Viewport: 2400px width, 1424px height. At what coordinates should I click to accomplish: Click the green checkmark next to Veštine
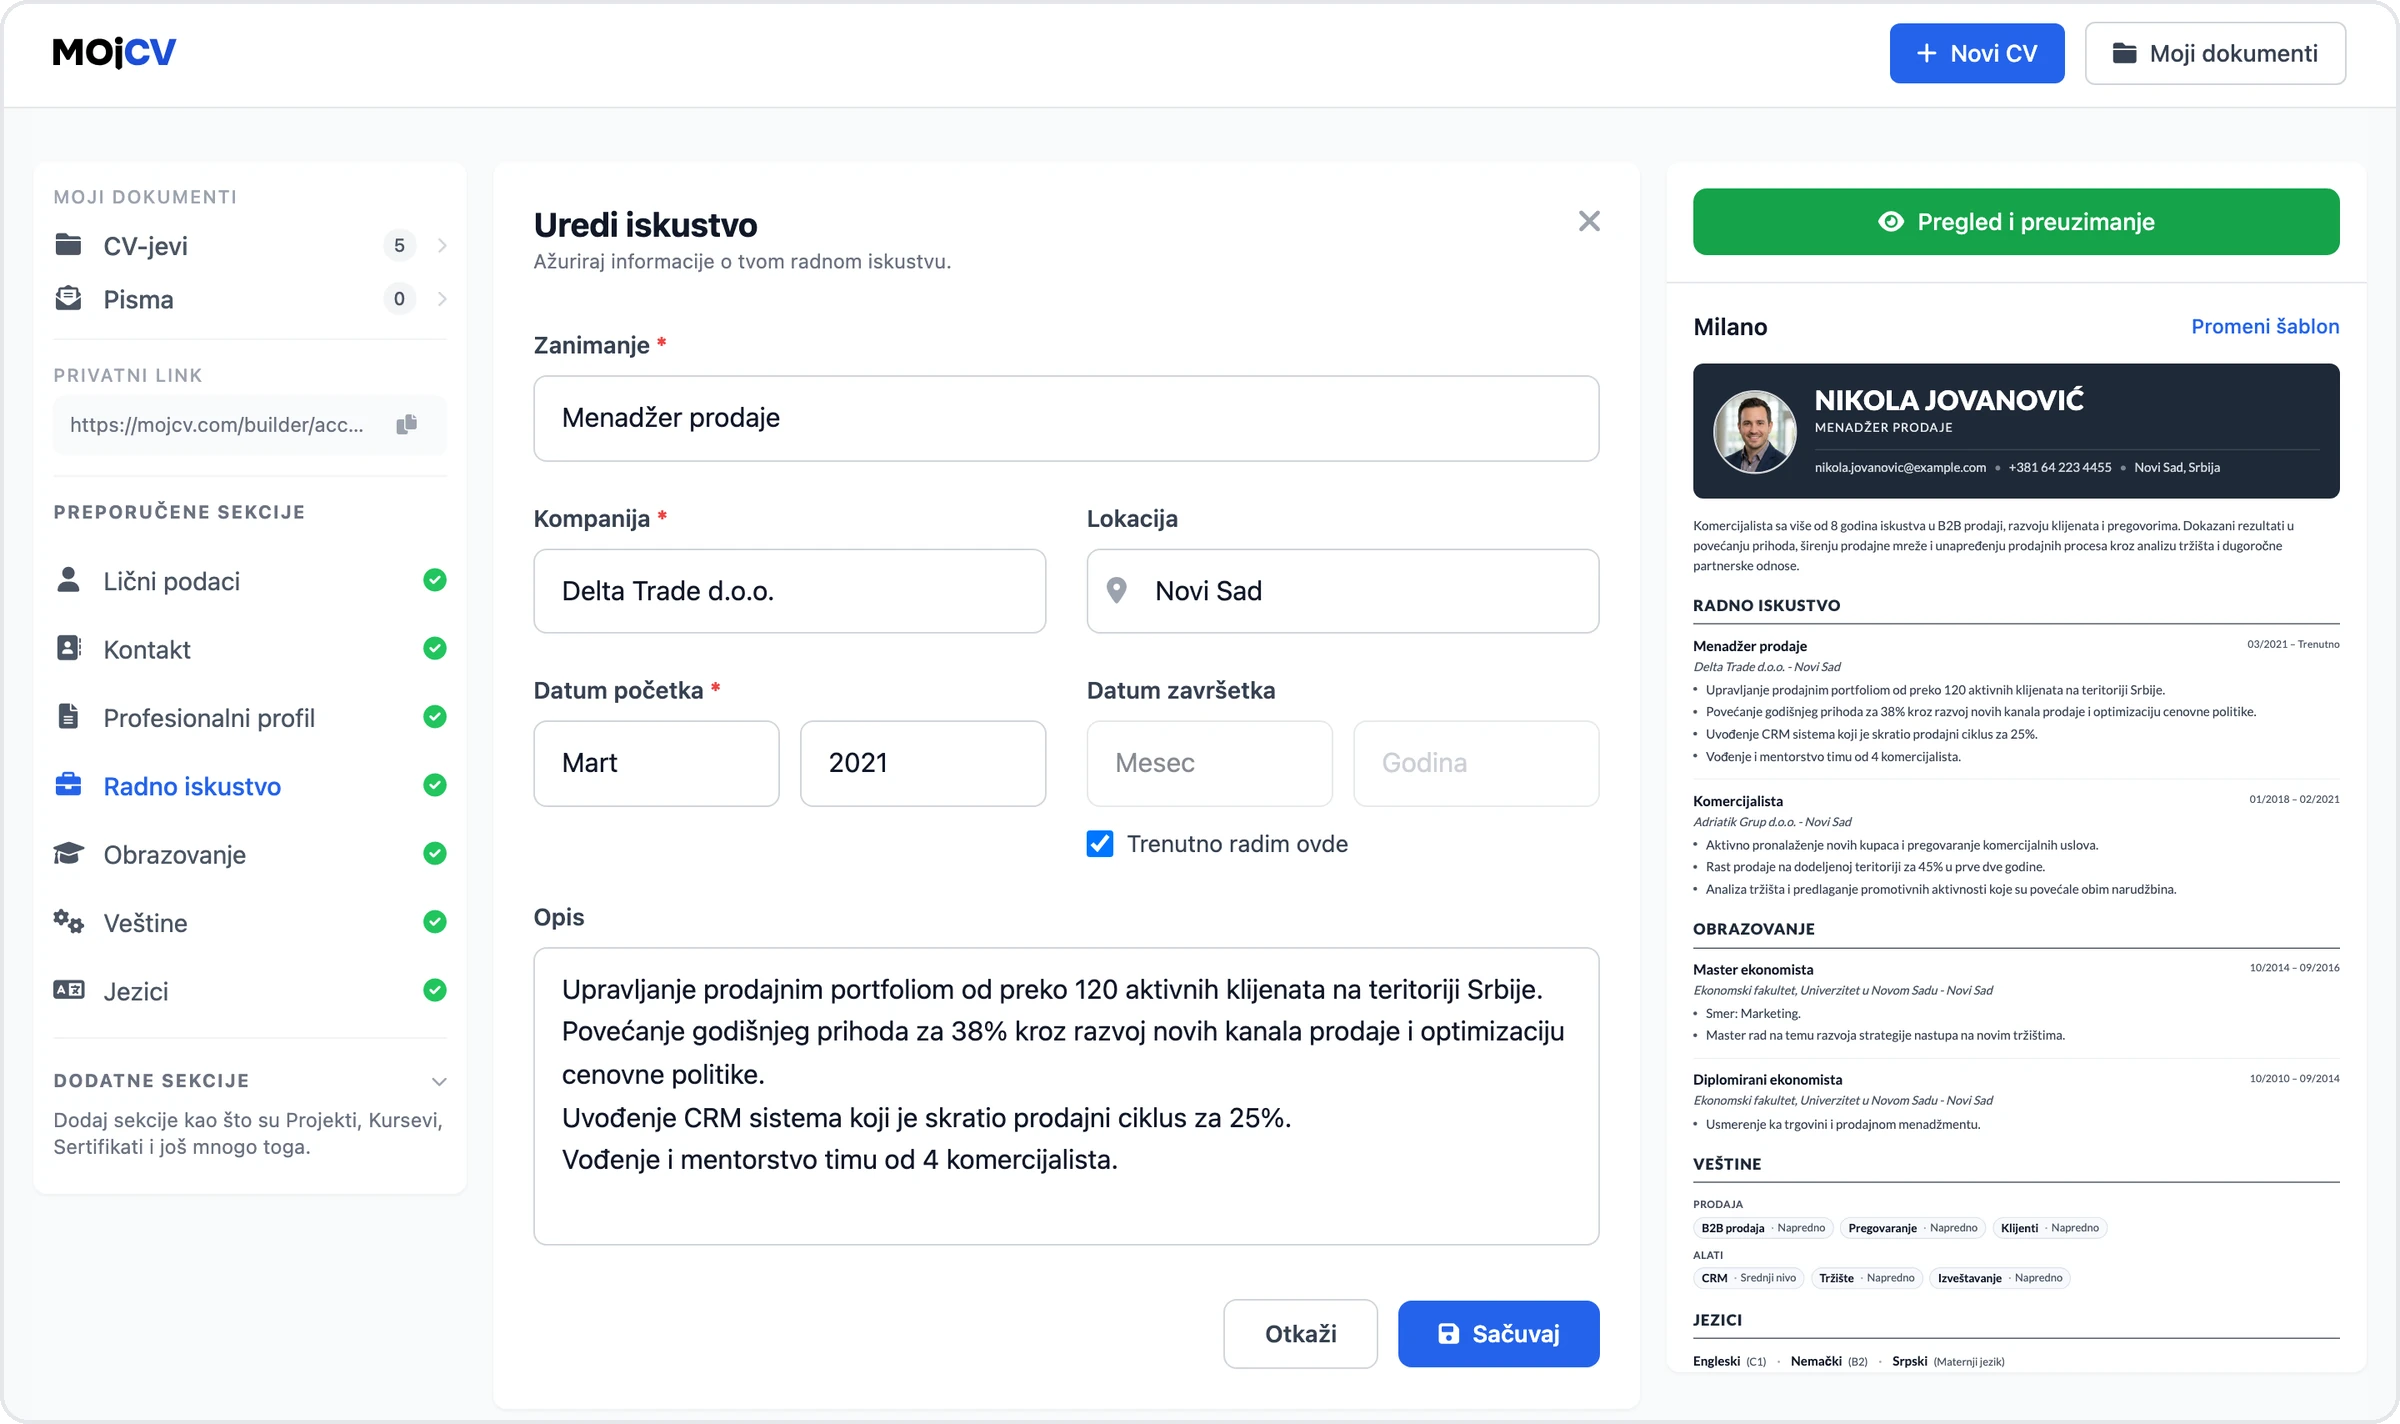[x=435, y=921]
